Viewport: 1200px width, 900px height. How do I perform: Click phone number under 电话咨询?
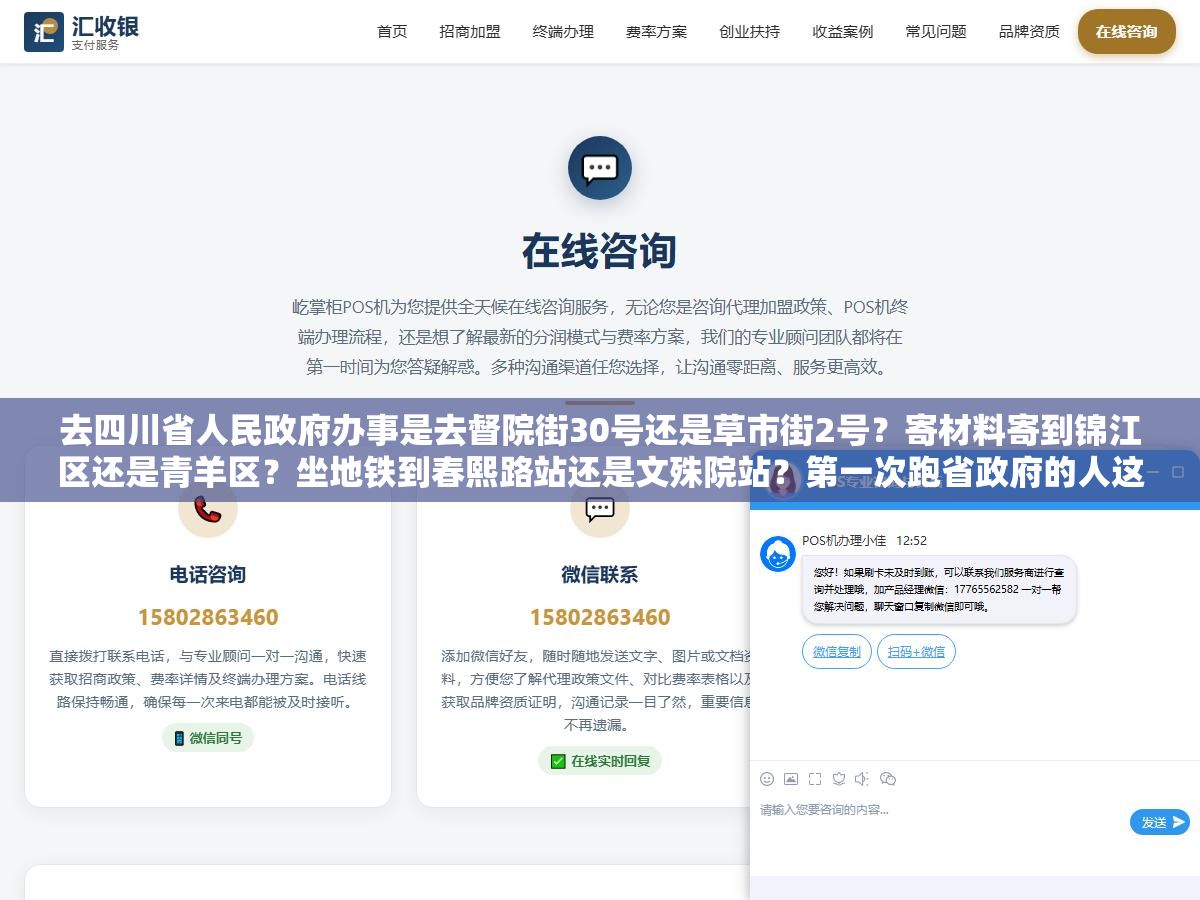pyautogui.click(x=208, y=617)
